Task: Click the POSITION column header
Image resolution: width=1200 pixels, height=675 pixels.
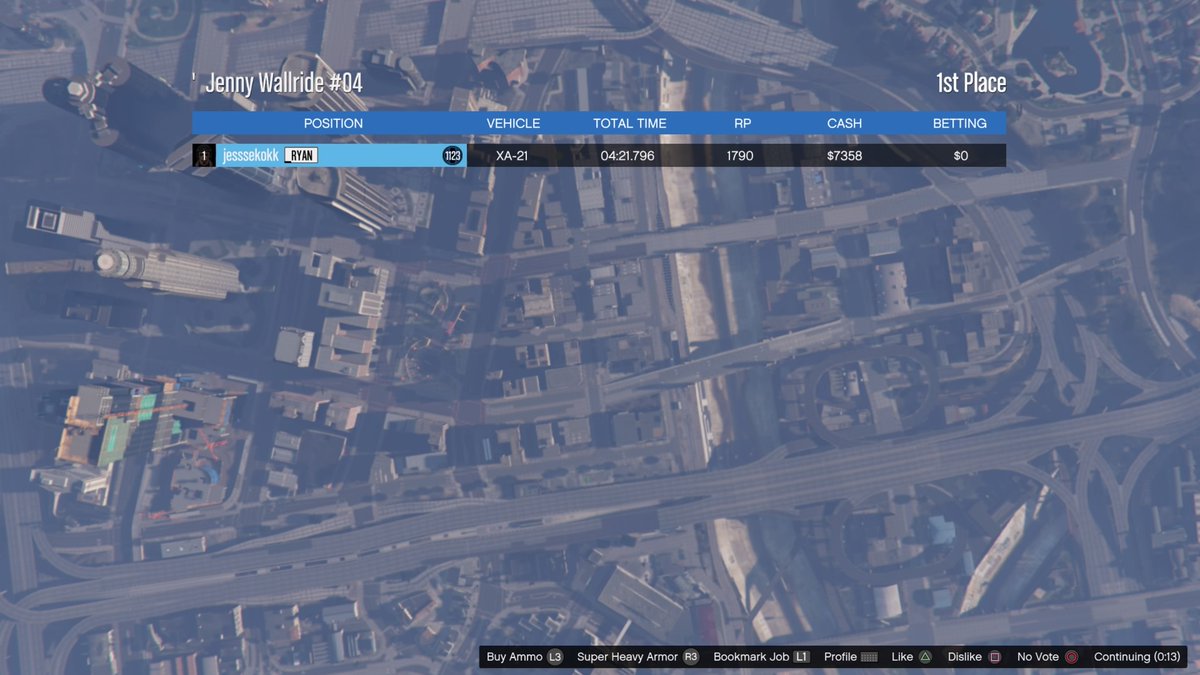Action: pos(333,123)
